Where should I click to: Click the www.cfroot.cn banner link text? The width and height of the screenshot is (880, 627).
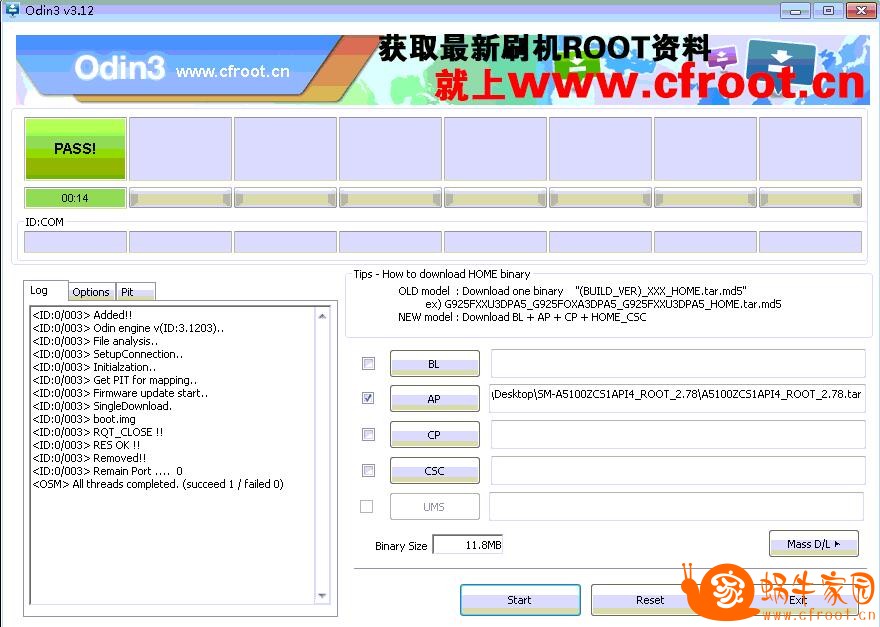coord(233,71)
